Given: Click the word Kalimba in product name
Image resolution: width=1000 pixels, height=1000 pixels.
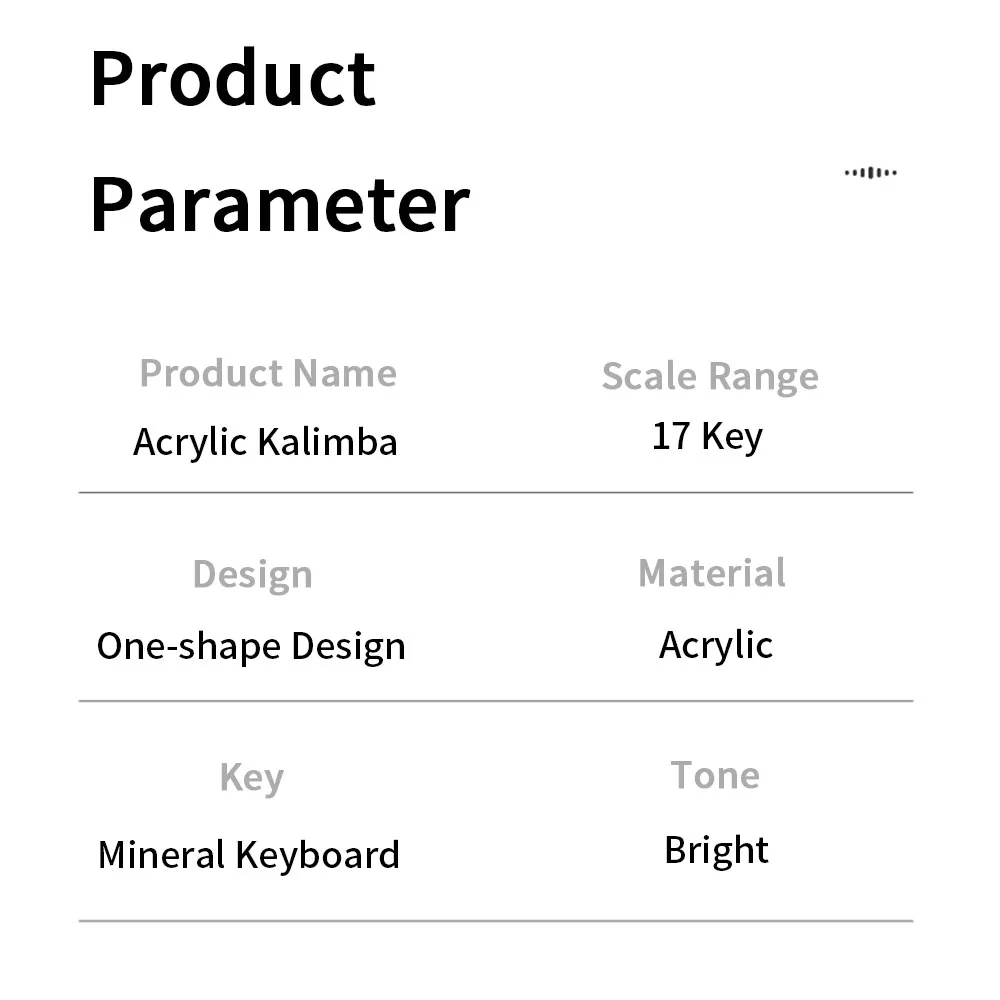Looking at the screenshot, I should (328, 441).
